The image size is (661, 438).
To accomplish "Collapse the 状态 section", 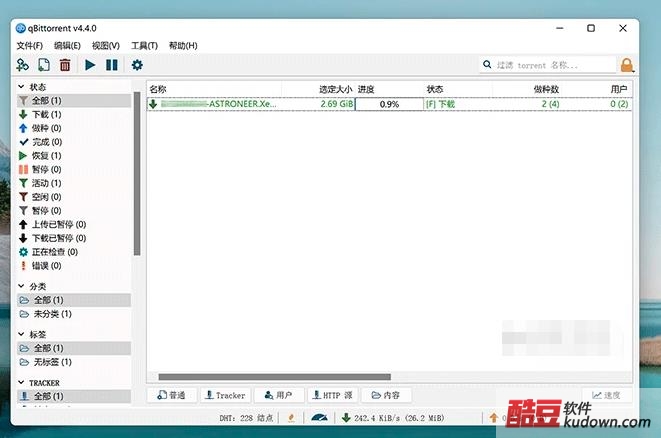I will point(21,86).
